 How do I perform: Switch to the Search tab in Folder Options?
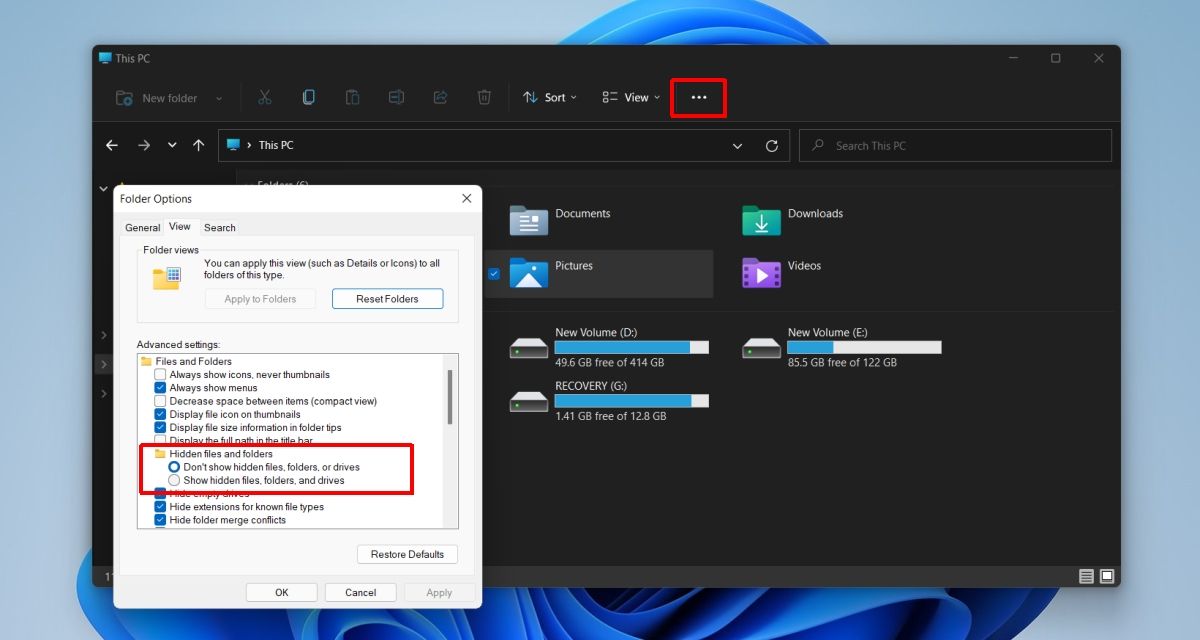(219, 227)
